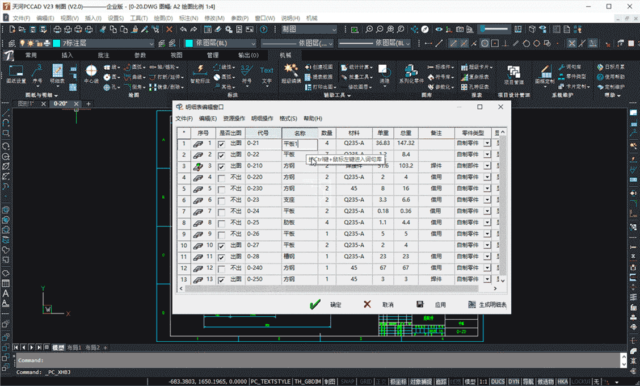Screen dimensions: 640x386
Task: Click the 符号 surface roughness symbol icon
Action: [x=246, y=70]
